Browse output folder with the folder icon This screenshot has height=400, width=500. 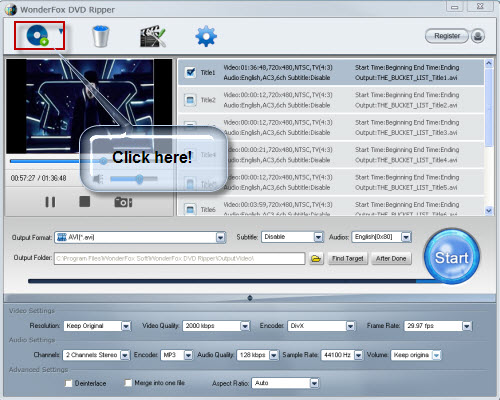click(316, 258)
